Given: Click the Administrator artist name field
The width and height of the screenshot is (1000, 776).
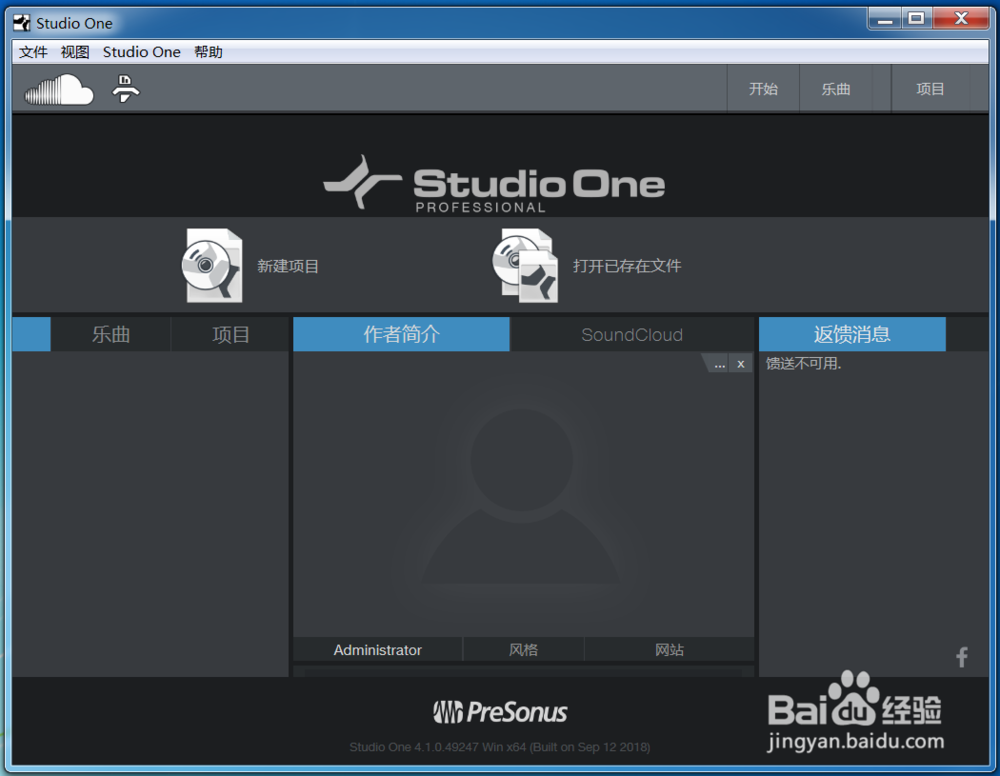Looking at the screenshot, I should click(x=378, y=650).
